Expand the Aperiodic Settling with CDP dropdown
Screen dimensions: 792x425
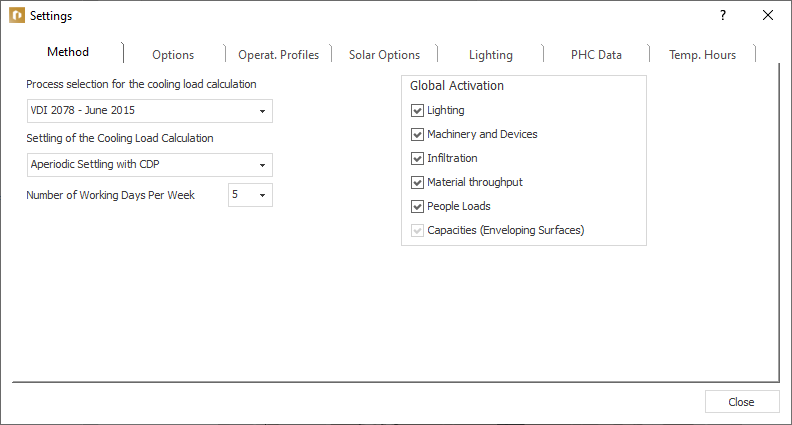pyautogui.click(x=150, y=165)
